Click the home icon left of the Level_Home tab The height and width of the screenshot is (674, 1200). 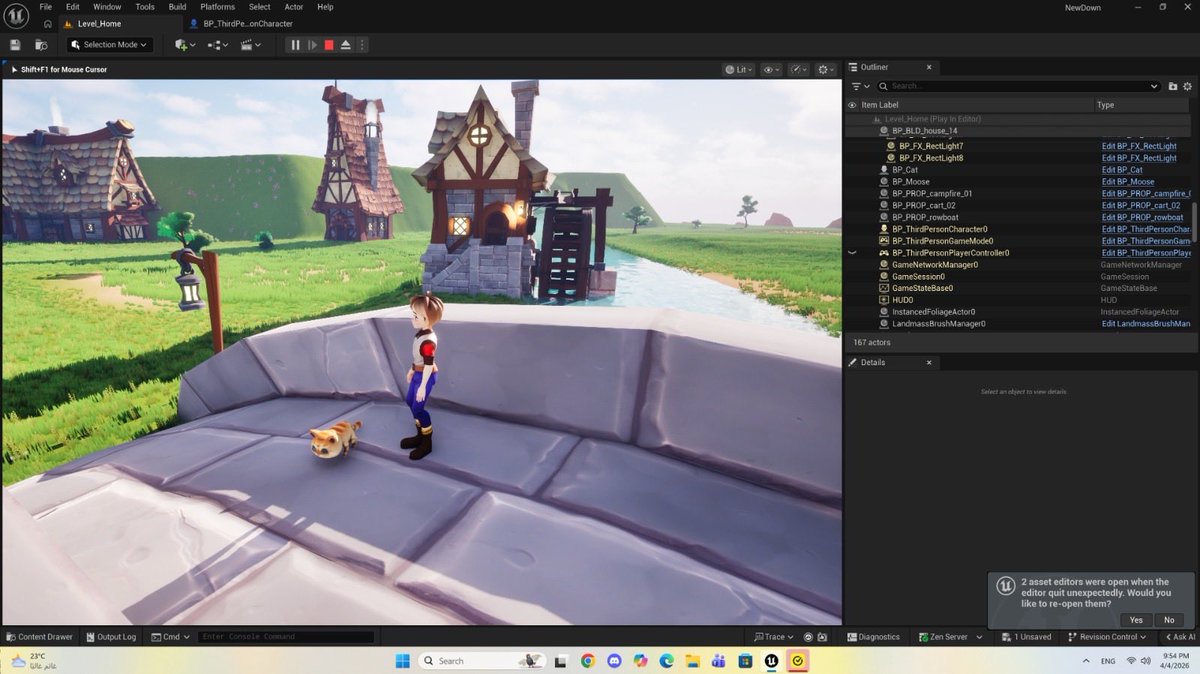[47, 23]
